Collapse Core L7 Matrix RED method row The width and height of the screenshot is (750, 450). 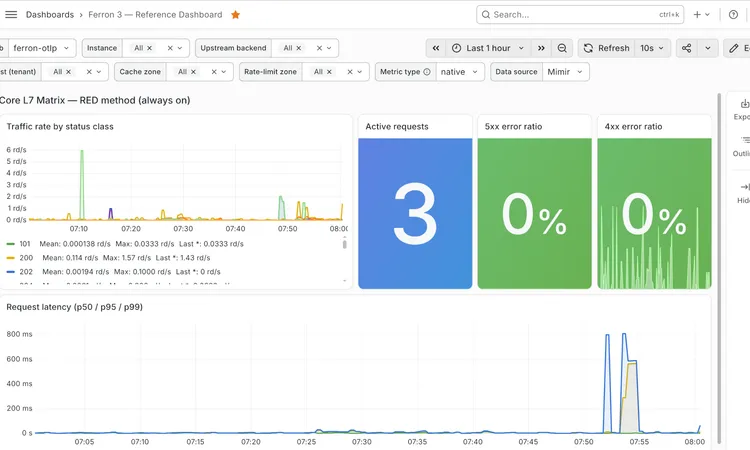(x=95, y=100)
